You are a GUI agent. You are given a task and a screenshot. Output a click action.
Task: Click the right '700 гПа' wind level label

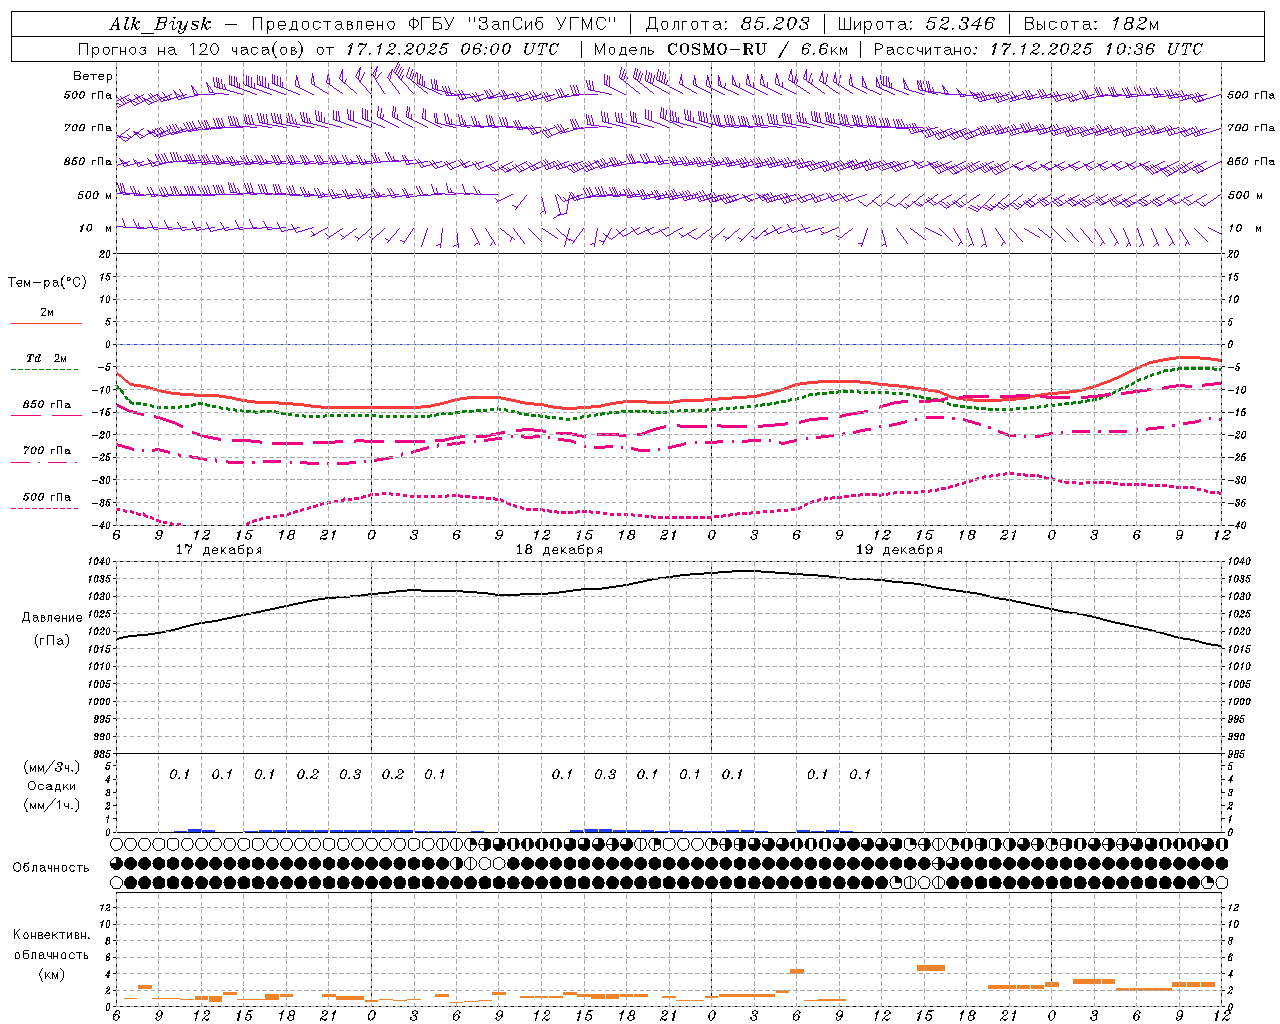[x=1251, y=128]
